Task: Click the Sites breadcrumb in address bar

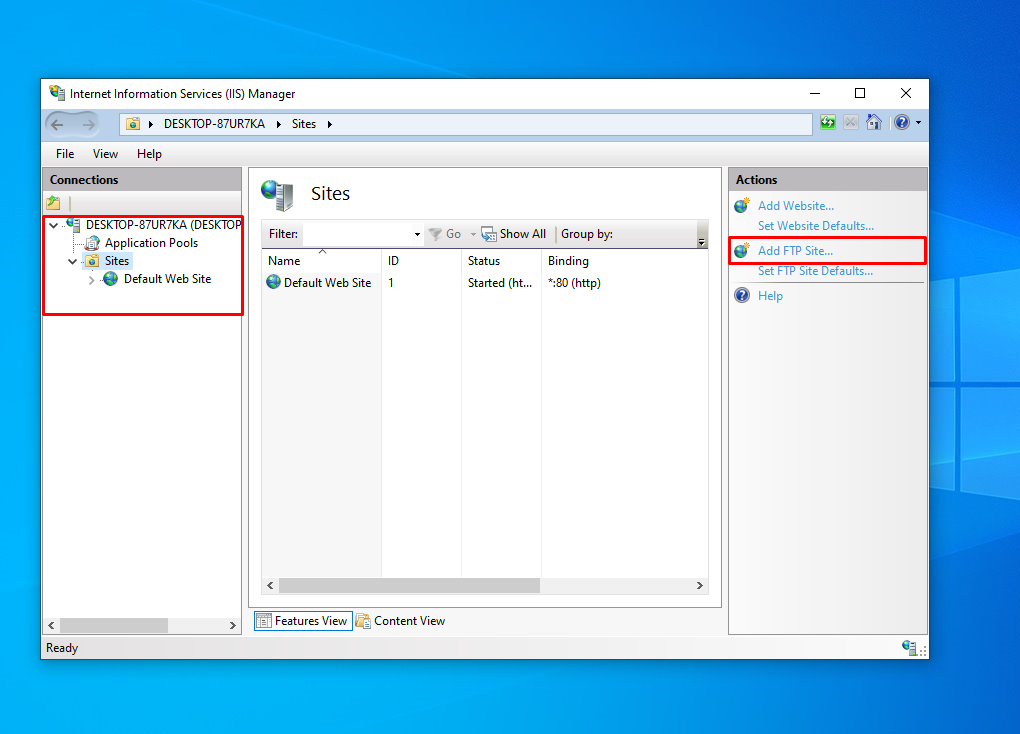Action: pyautogui.click(x=304, y=124)
